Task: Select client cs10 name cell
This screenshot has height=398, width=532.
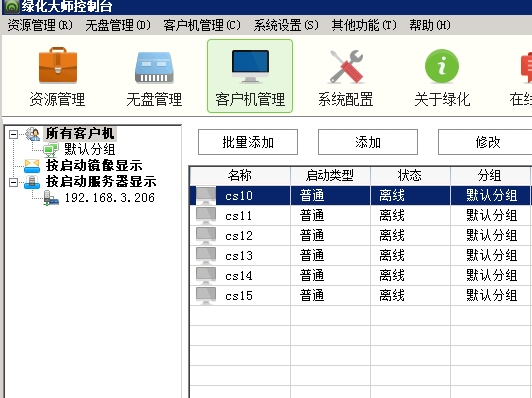Action: click(239, 196)
